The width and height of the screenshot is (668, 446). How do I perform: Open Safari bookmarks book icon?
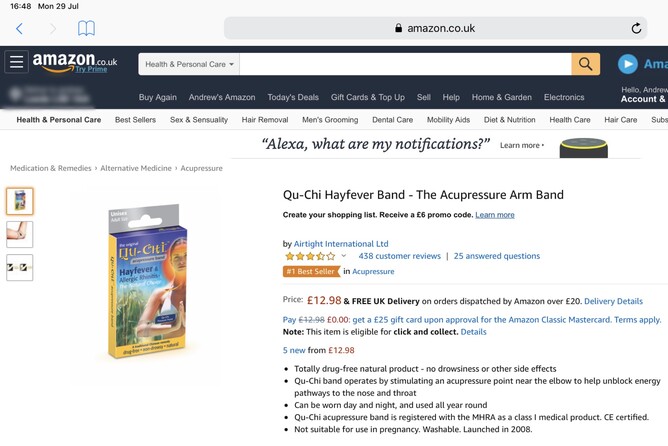pos(86,29)
